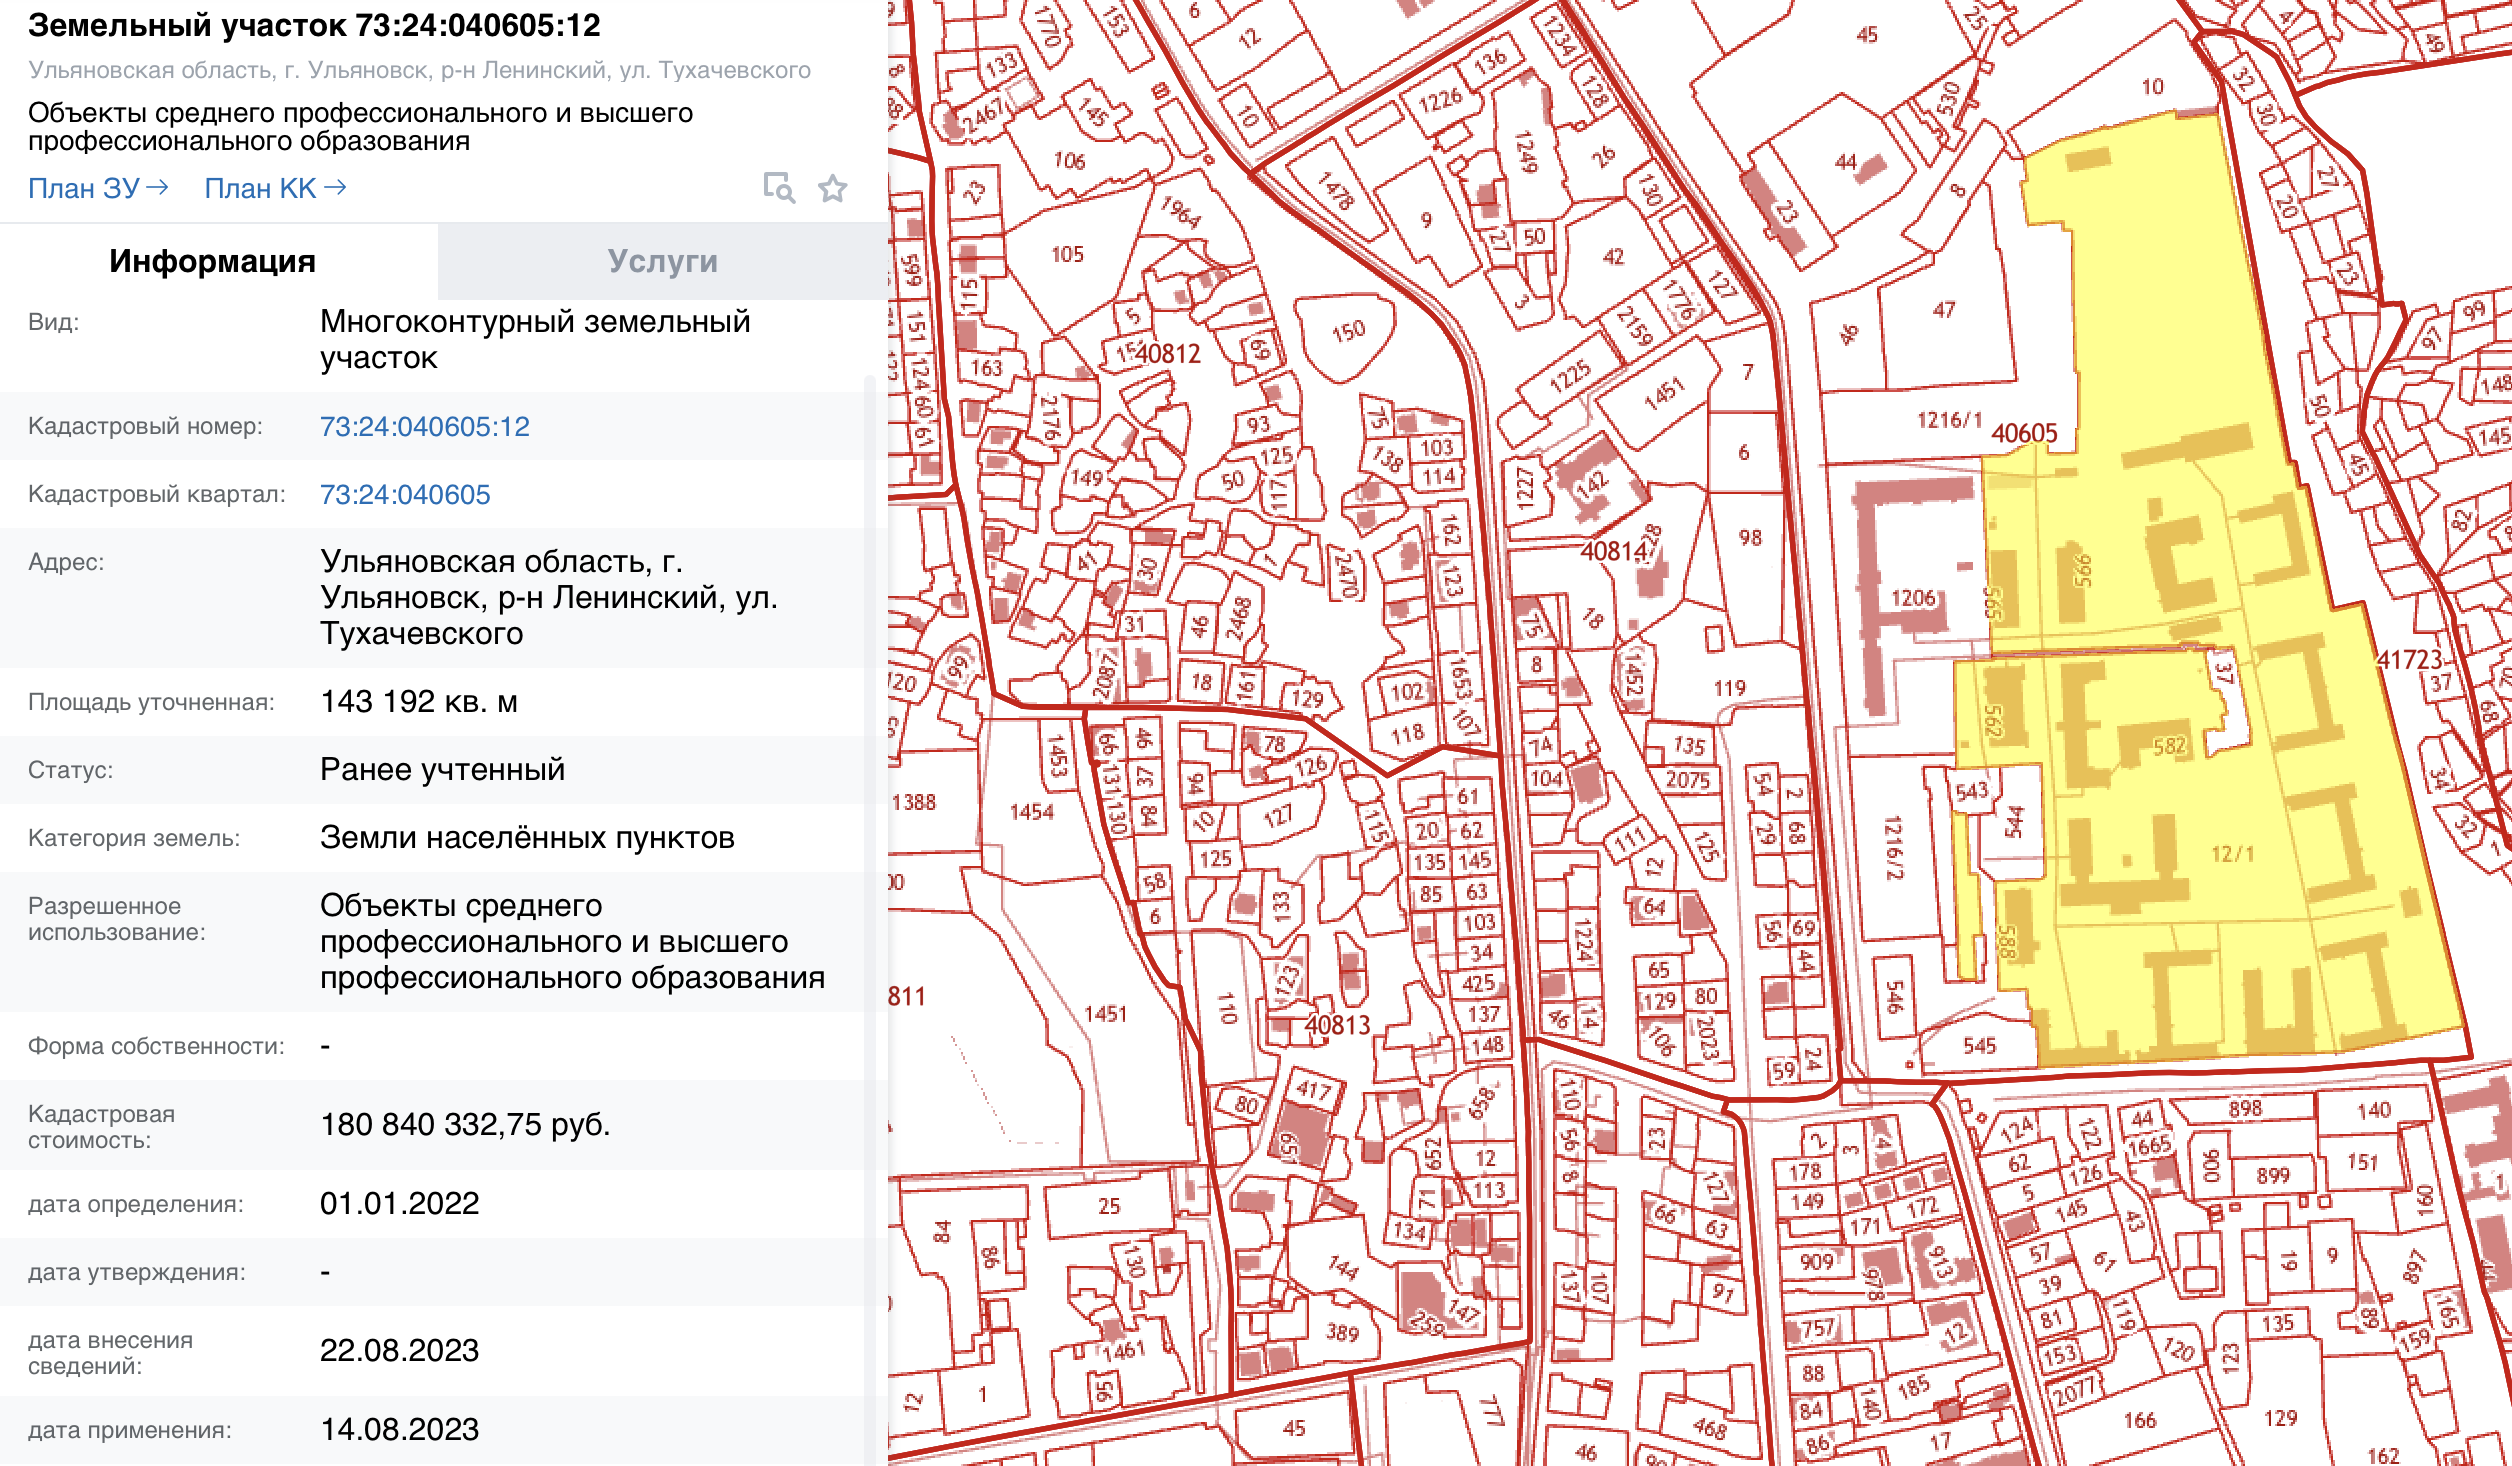Click quarter label 40812 on the map
Viewport: 2512px width, 1466px height.
point(1168,353)
